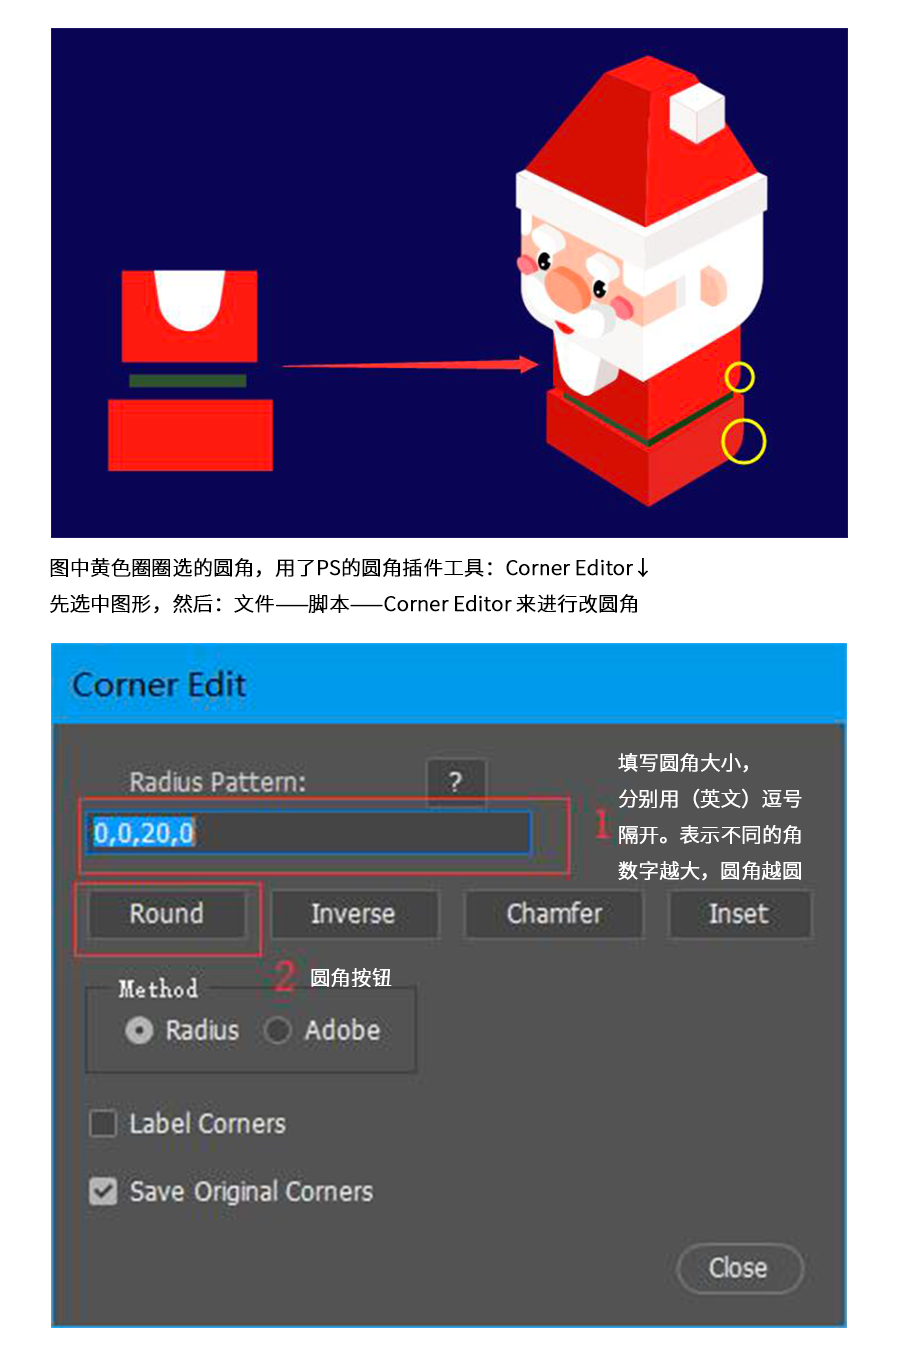This screenshot has height=1356, width=900.
Task: Click the Chamfer button
Action: tap(554, 914)
